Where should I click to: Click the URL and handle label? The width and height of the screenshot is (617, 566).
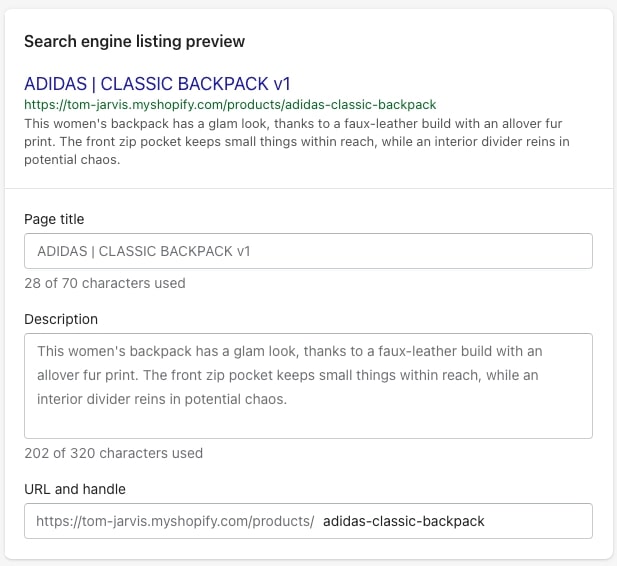[75, 489]
